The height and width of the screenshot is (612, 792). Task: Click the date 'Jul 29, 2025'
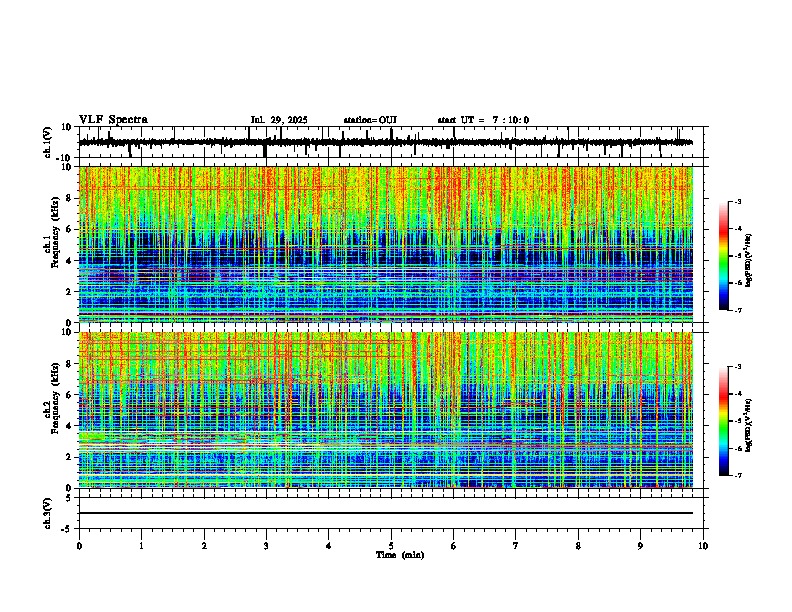pos(279,120)
